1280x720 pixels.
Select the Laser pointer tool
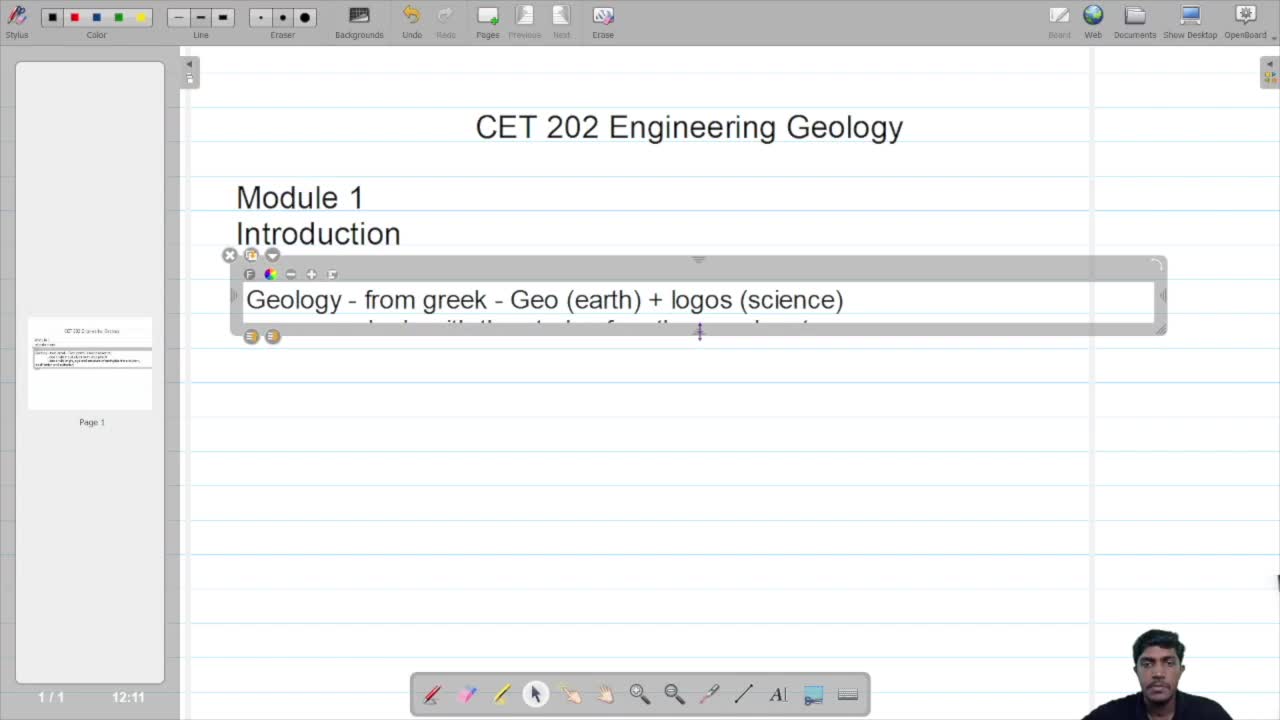click(x=709, y=694)
